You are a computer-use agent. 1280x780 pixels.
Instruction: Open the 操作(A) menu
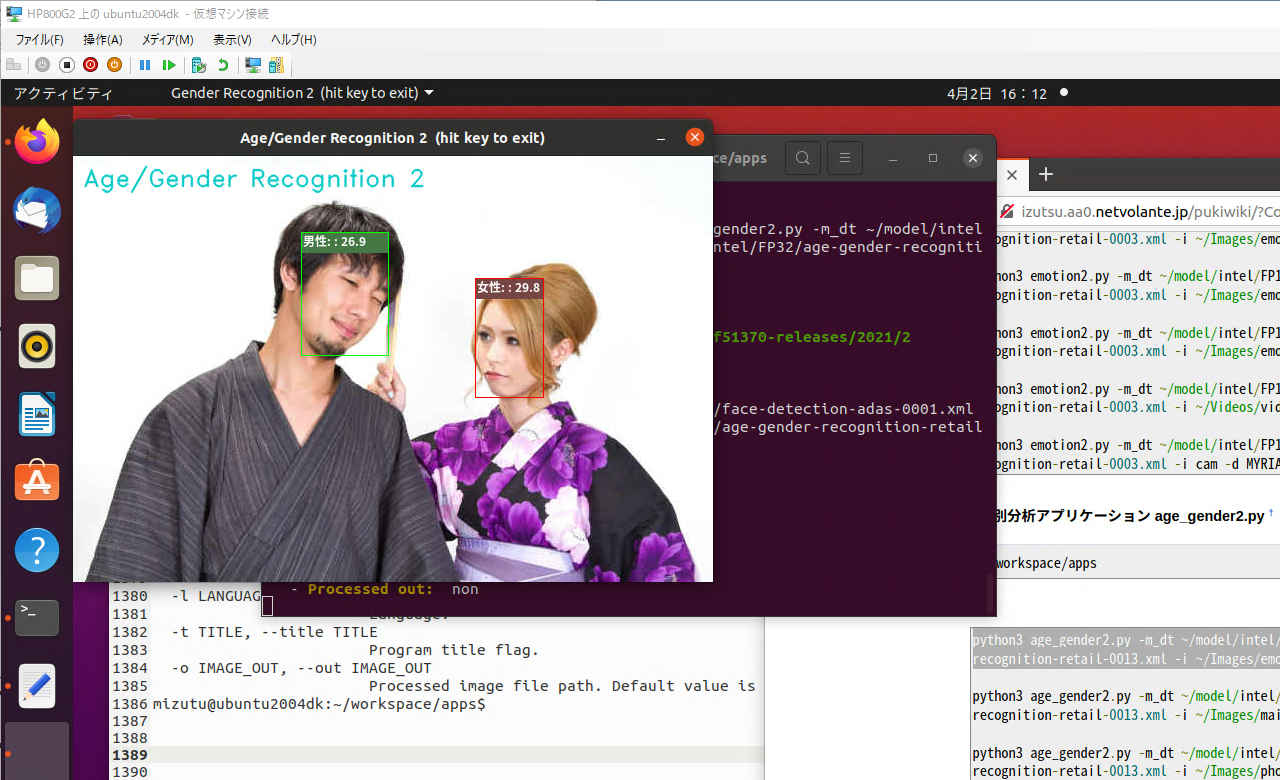click(102, 39)
